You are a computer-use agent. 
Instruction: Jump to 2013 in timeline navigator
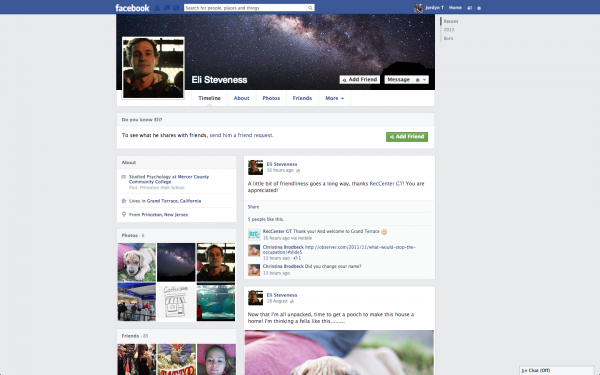point(449,29)
